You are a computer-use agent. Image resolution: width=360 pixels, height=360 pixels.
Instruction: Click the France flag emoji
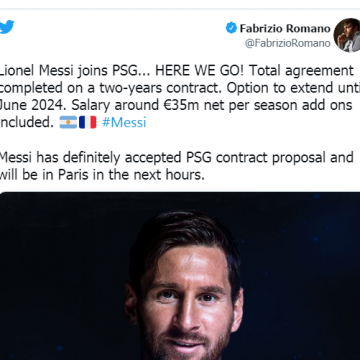[x=87, y=122]
